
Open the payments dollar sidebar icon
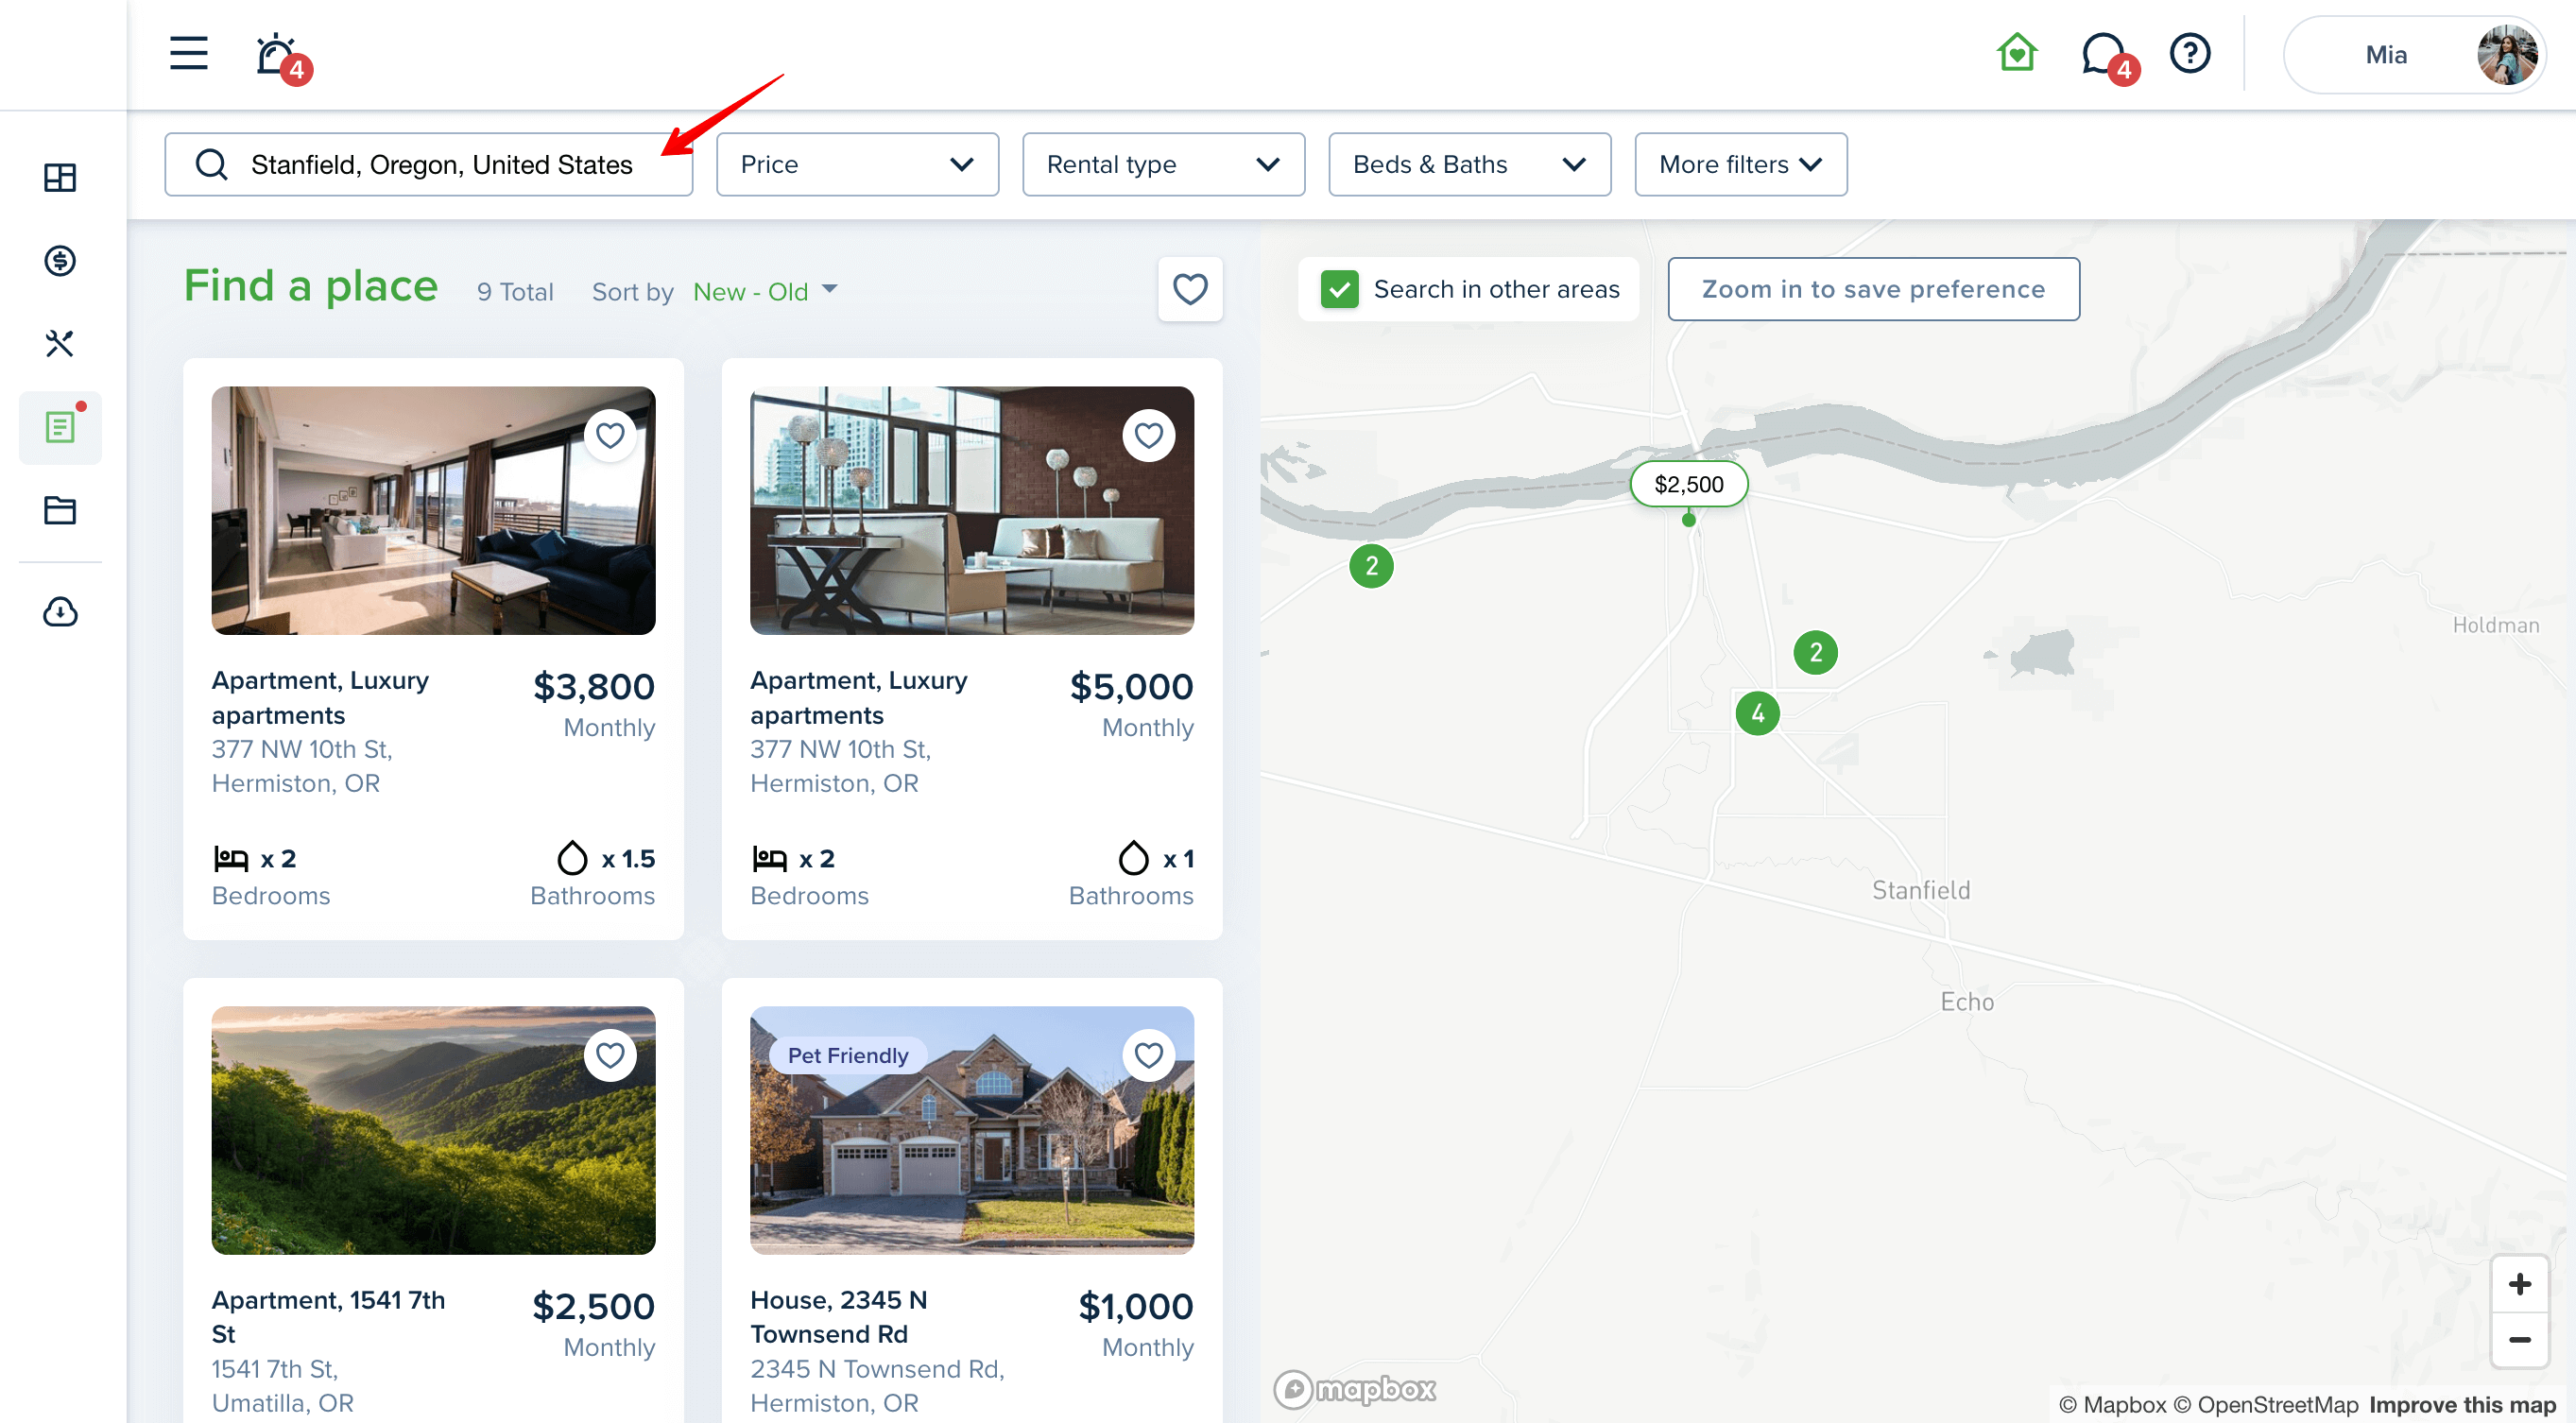click(x=60, y=261)
